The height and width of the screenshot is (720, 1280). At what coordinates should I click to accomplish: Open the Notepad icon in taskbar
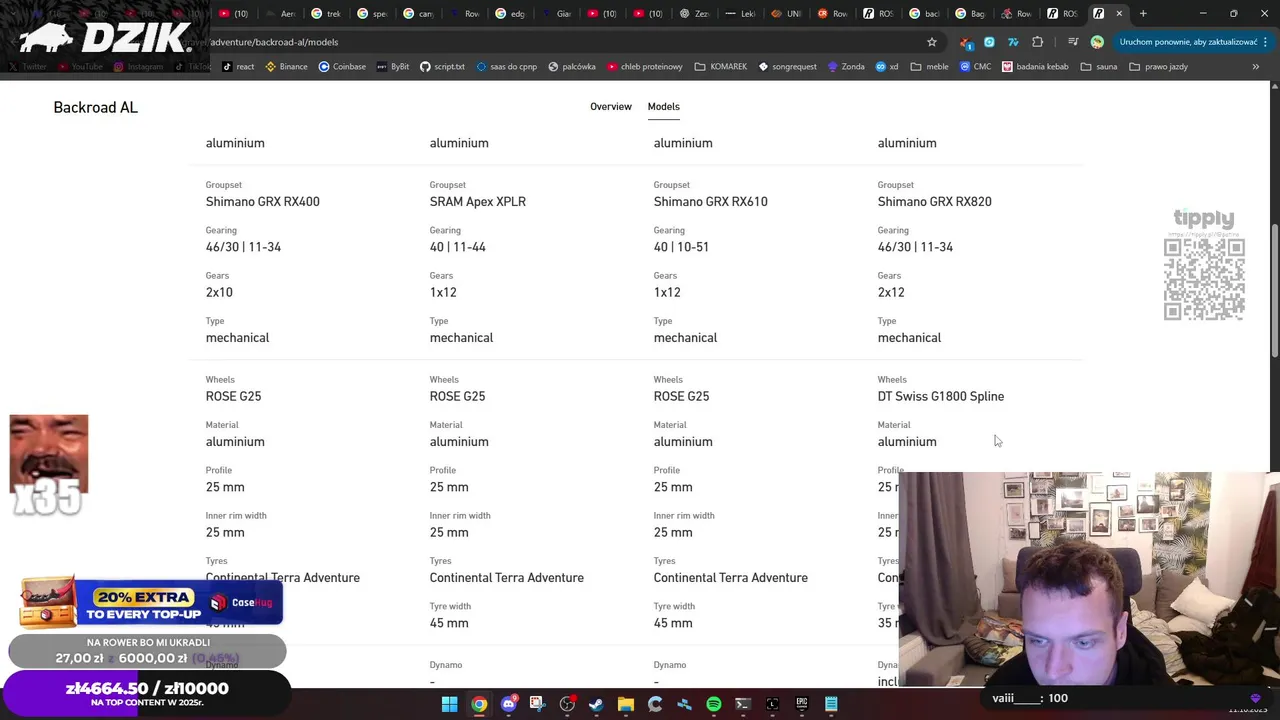[831, 704]
